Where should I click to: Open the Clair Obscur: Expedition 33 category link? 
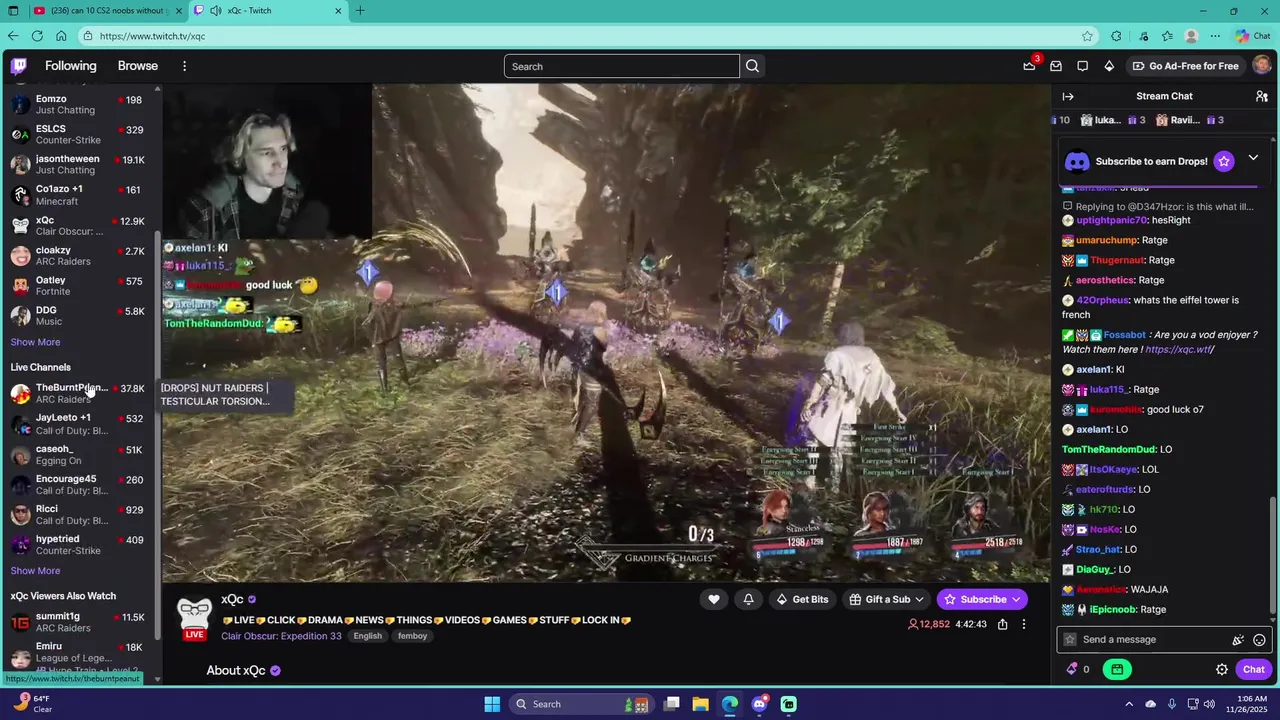(281, 636)
